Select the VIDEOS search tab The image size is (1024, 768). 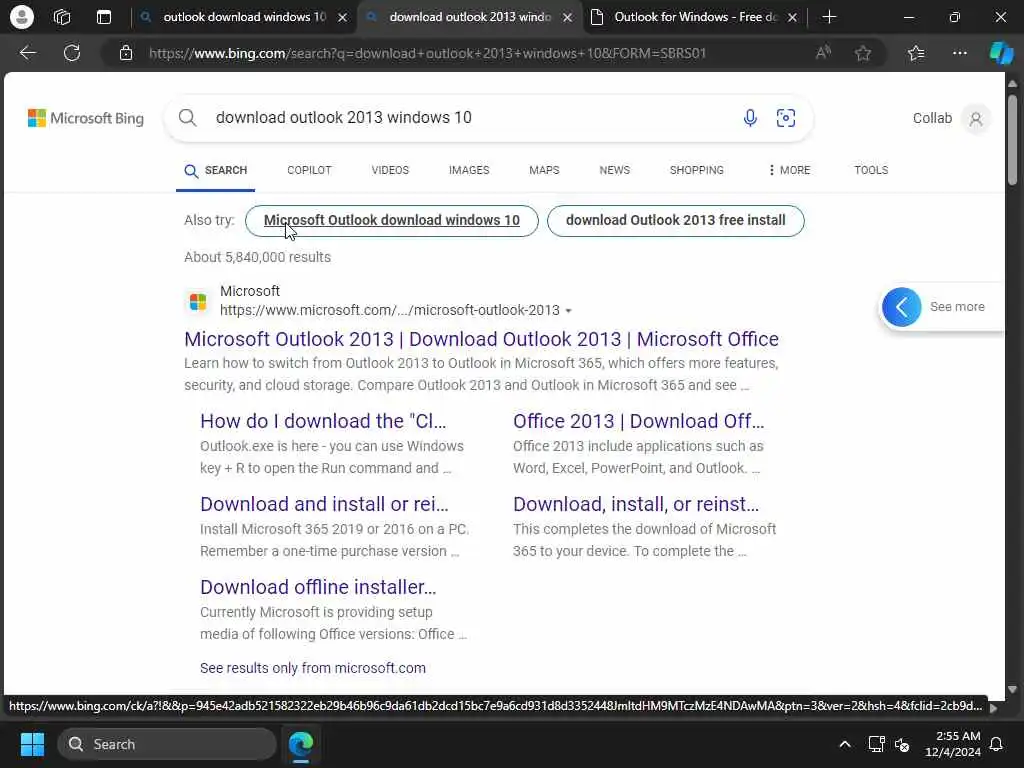click(x=390, y=170)
